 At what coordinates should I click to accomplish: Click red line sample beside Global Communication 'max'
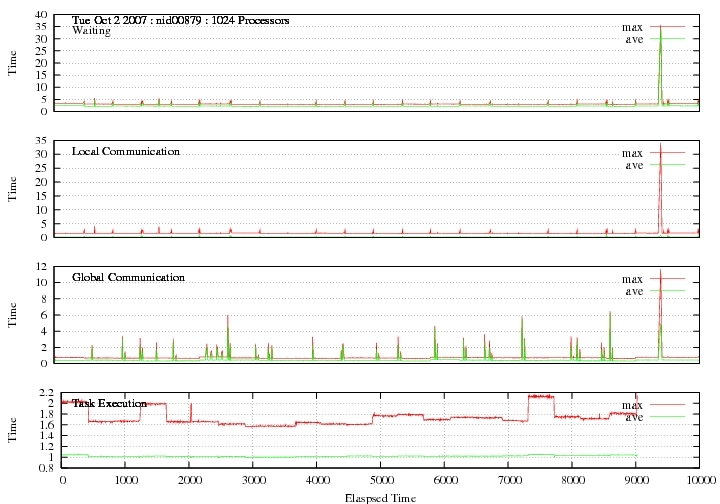pos(667,279)
